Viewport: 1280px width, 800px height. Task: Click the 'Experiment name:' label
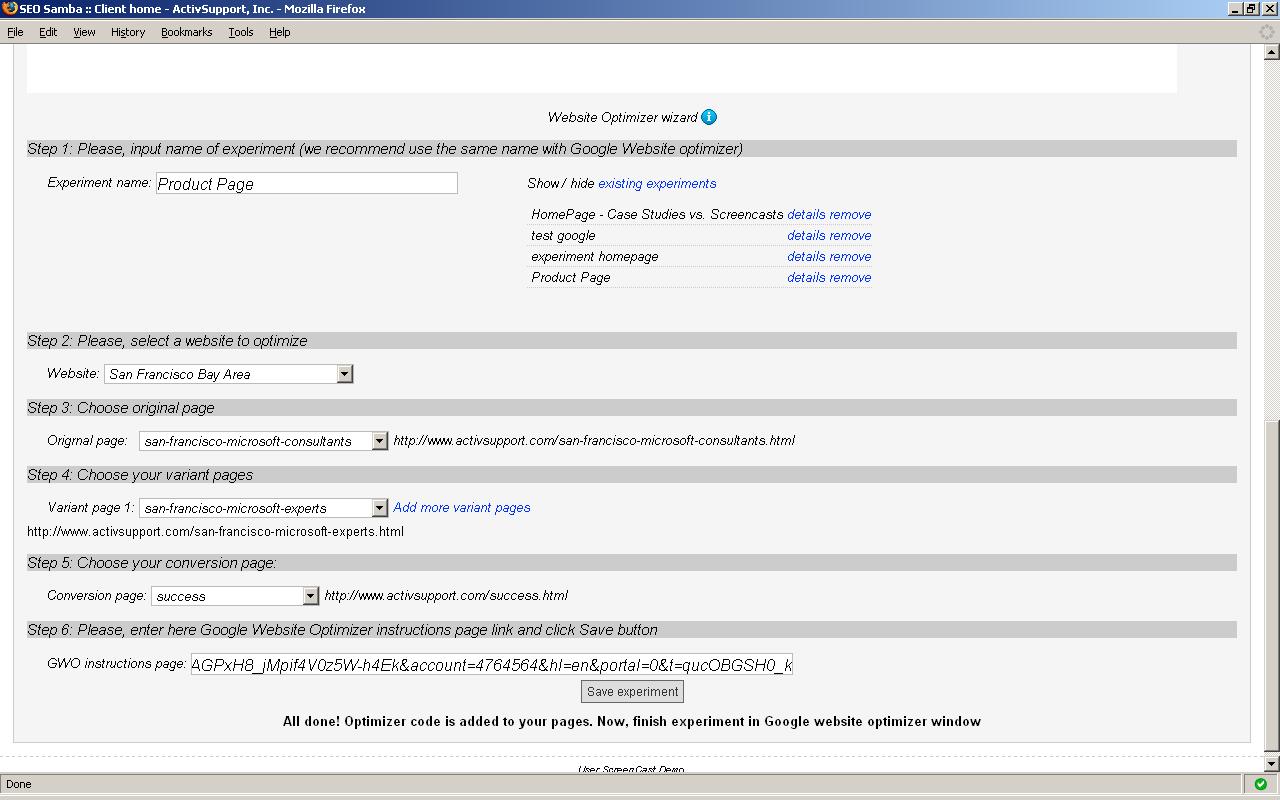coord(99,183)
